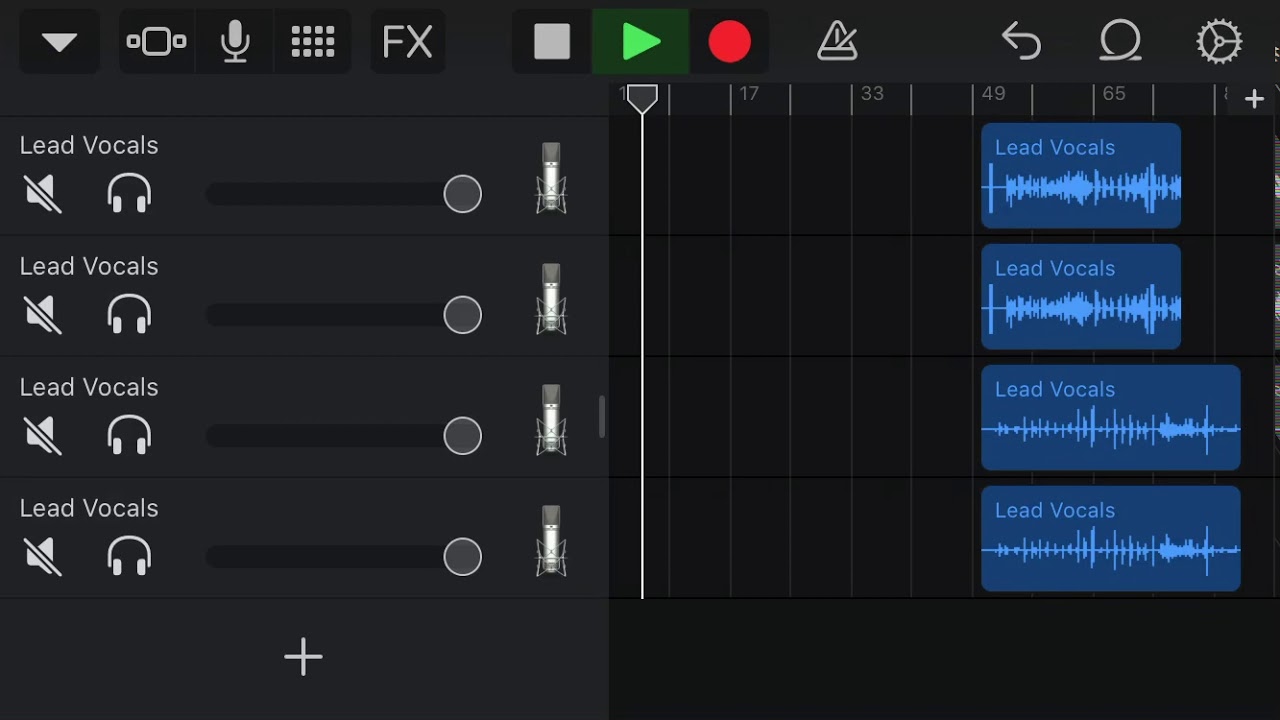1280x720 pixels.
Task: Add a song section with the ruler's plus
Action: (1254, 98)
